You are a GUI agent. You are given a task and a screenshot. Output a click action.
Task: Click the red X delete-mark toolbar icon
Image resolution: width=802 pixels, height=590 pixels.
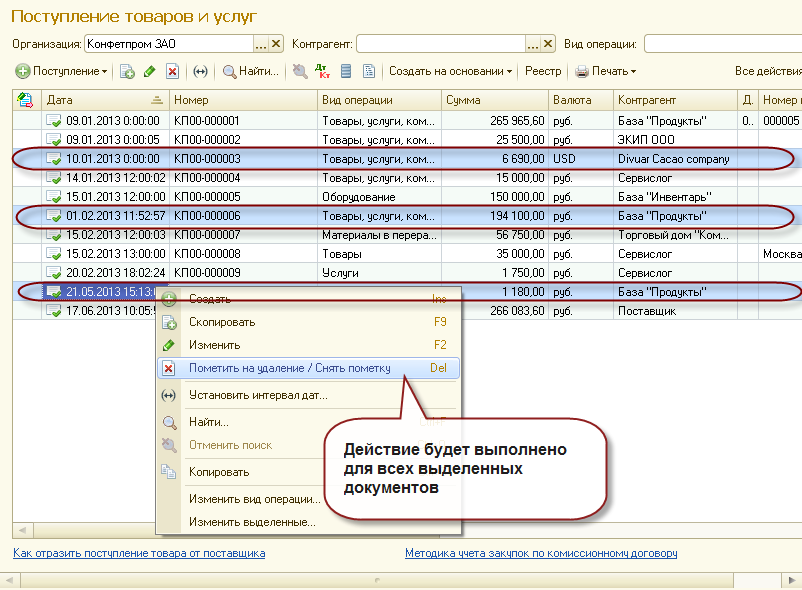click(x=172, y=71)
